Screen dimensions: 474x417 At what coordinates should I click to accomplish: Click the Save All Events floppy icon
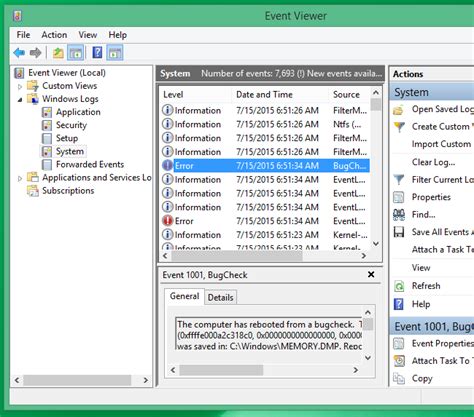399,232
